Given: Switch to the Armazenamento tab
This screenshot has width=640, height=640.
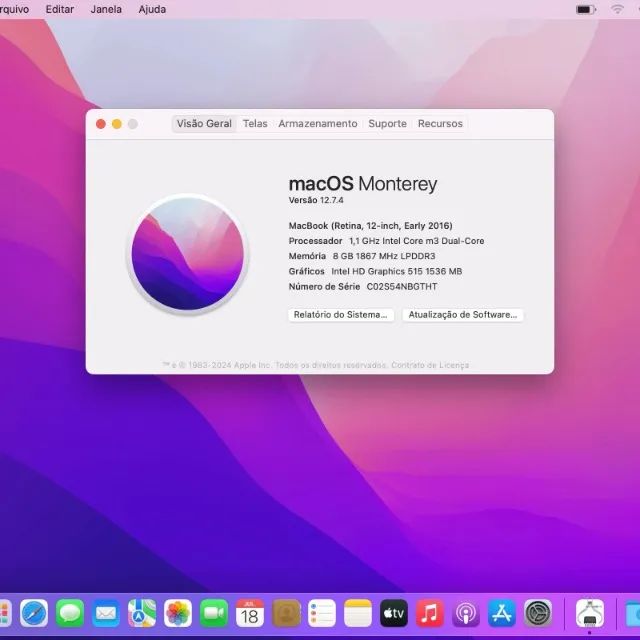Looking at the screenshot, I should click(318, 124).
